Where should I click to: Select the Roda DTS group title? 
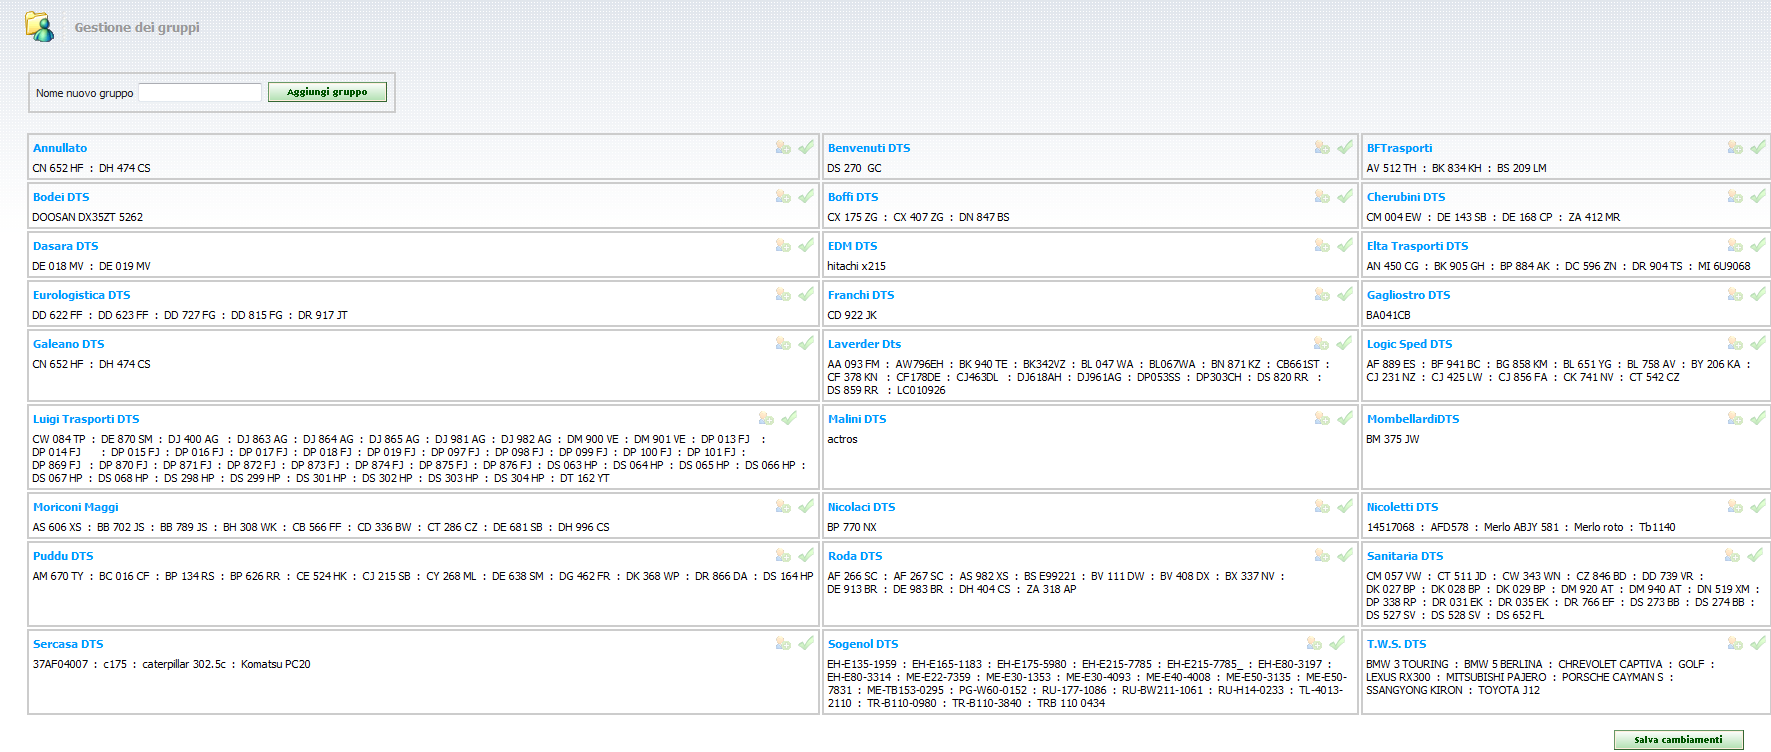pyautogui.click(x=855, y=556)
